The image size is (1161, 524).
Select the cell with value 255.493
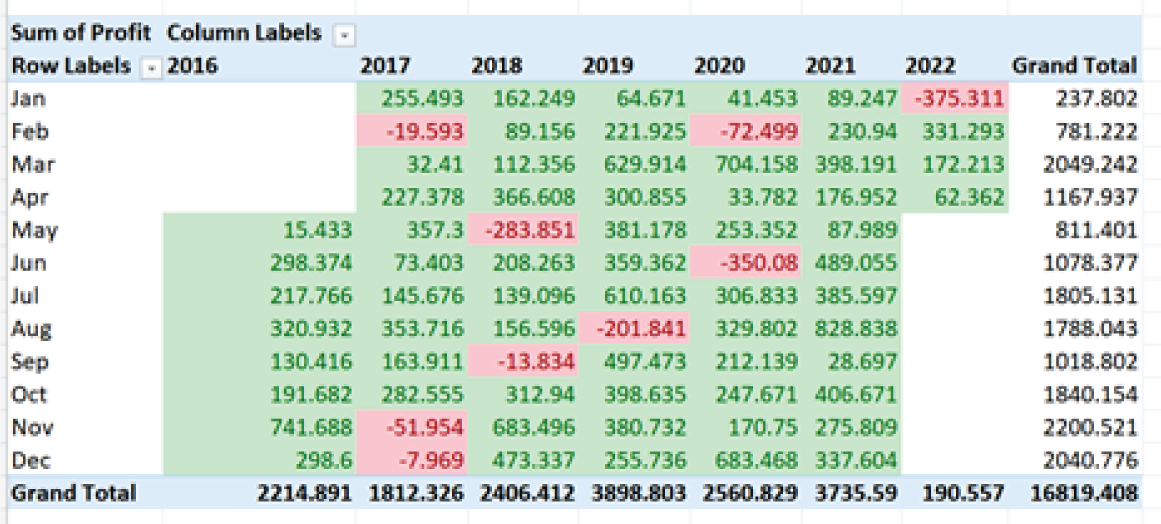click(x=413, y=98)
